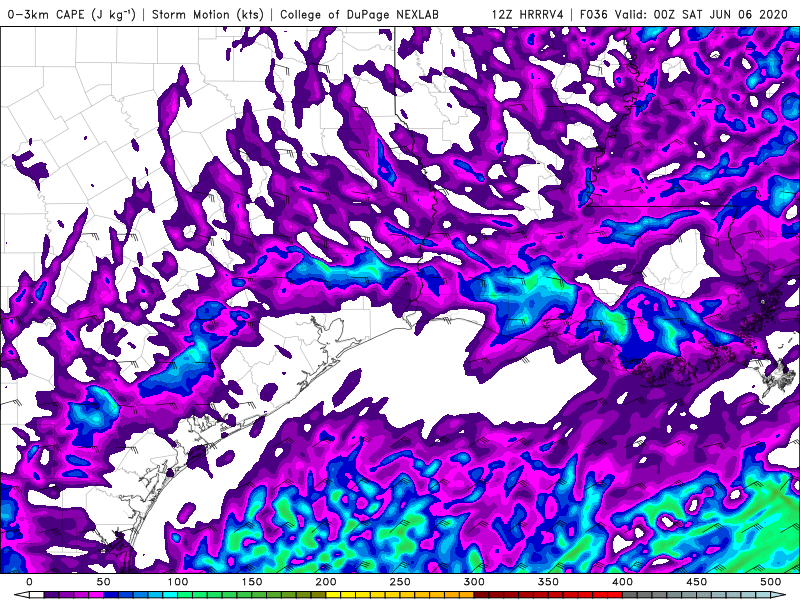Click the "12Z HRRRV4" model run label

[x=528, y=14]
